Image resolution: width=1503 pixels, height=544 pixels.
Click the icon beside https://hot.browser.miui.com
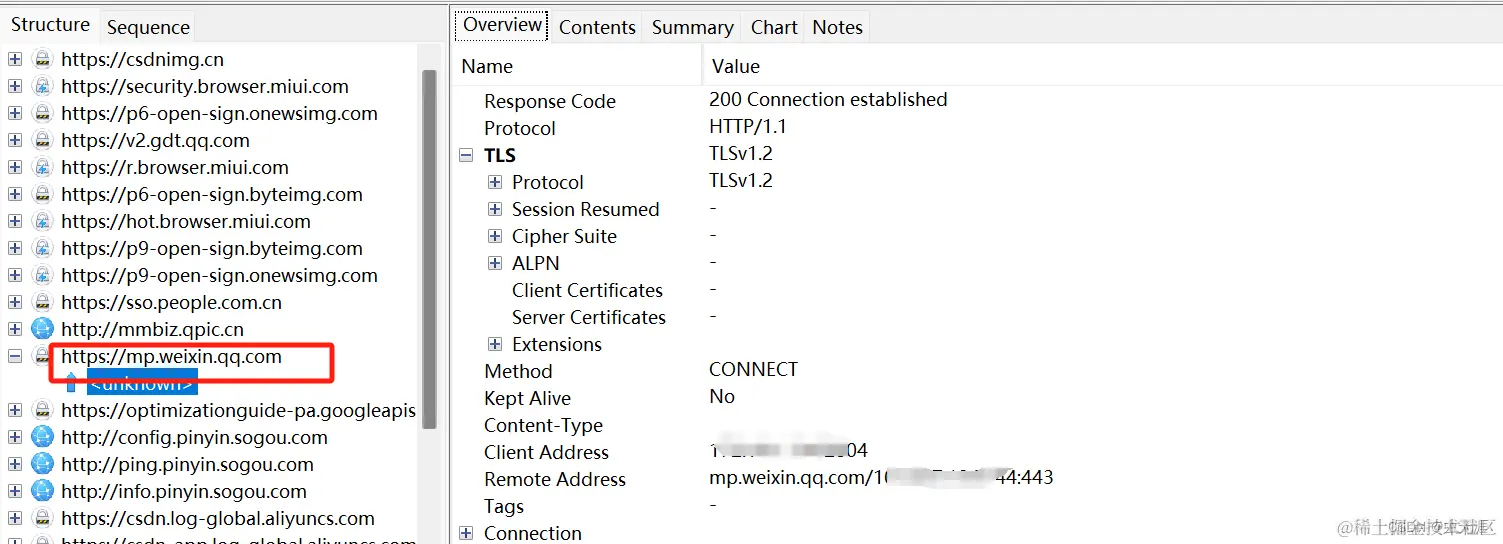[42, 221]
